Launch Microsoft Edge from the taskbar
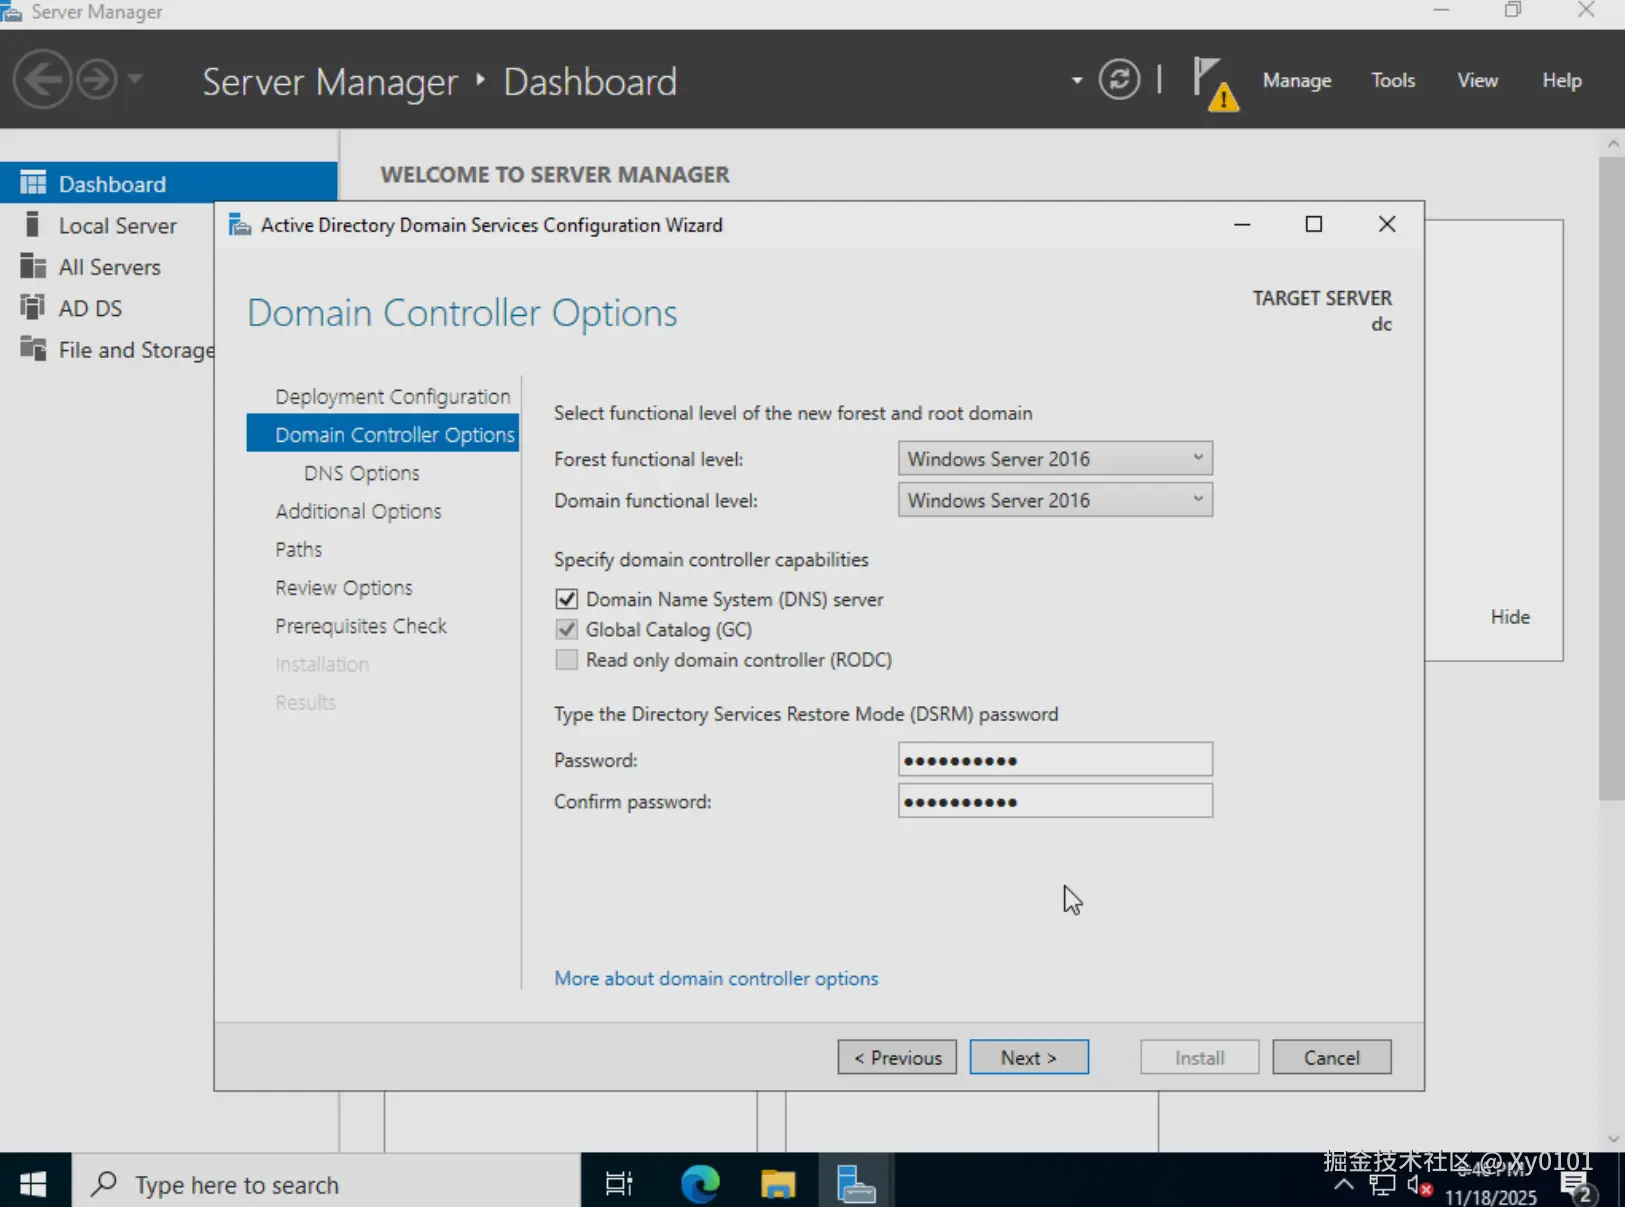This screenshot has width=1625, height=1207. 700,1184
